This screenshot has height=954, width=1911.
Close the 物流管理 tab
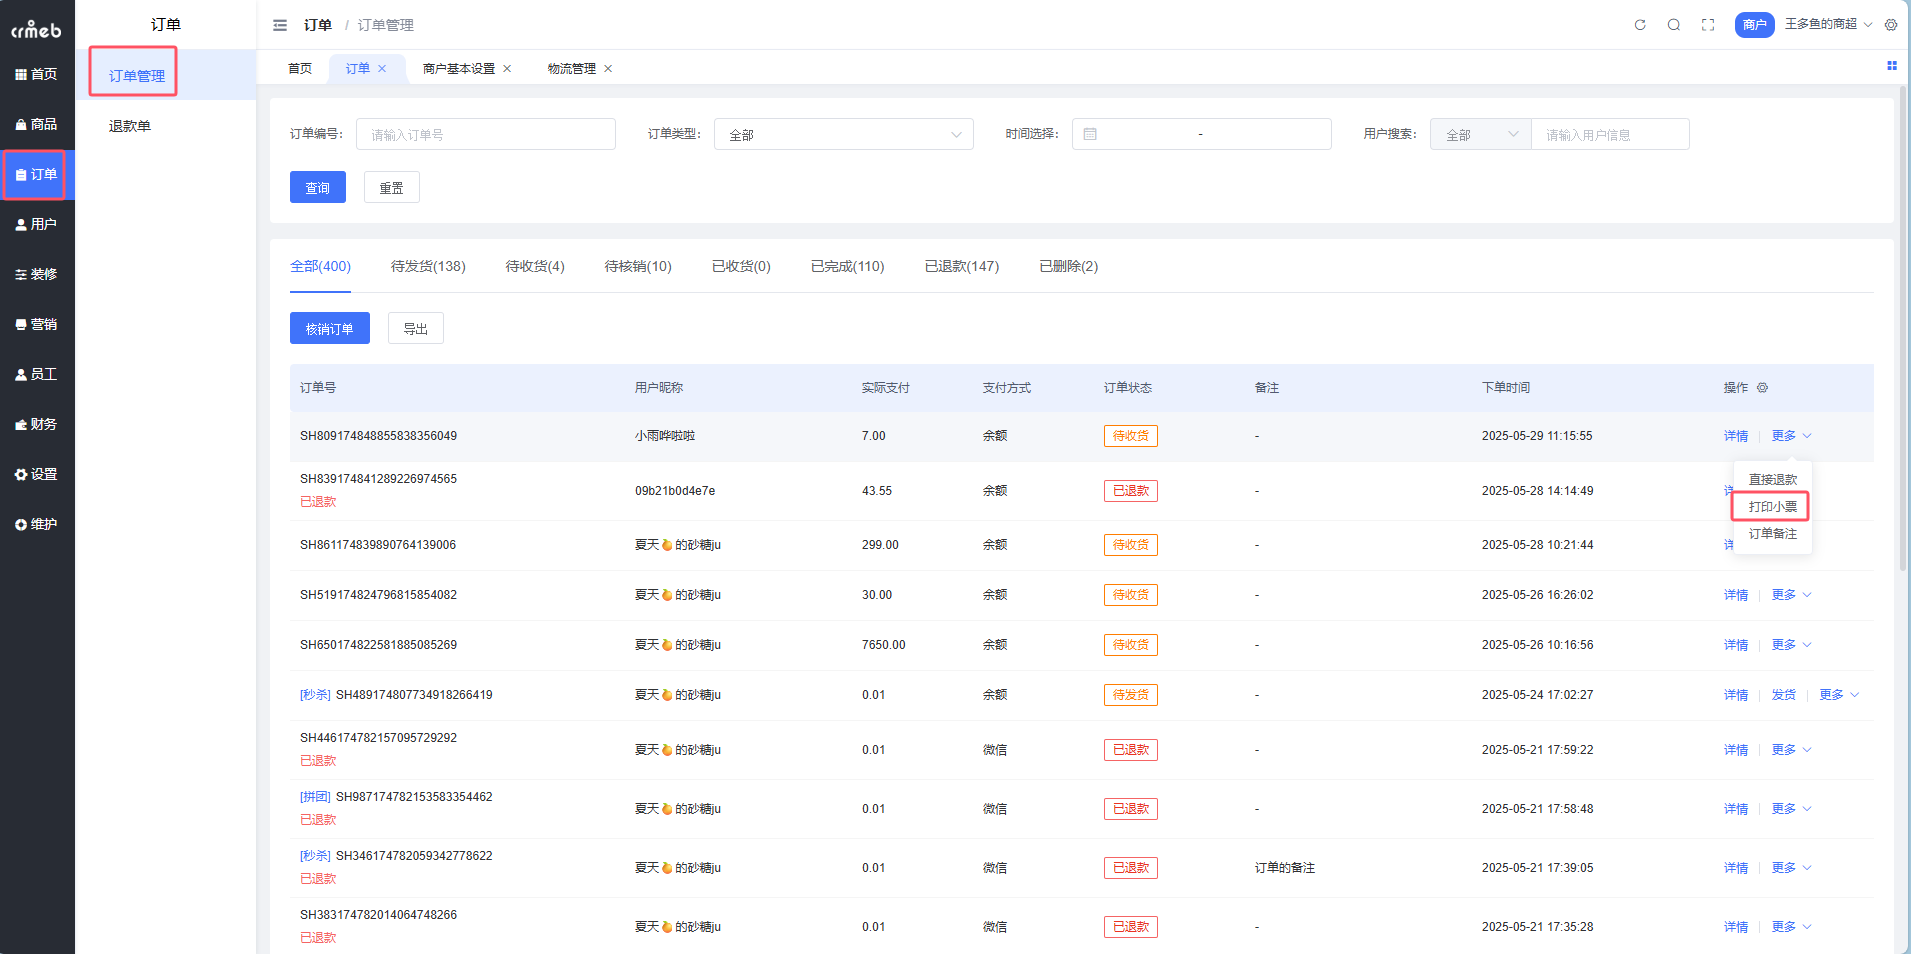tap(608, 69)
